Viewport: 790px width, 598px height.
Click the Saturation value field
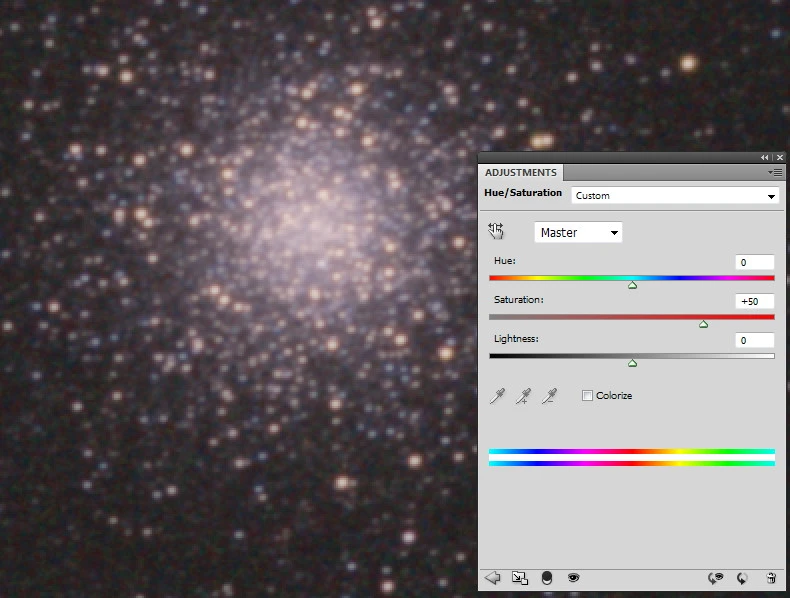[x=755, y=301]
